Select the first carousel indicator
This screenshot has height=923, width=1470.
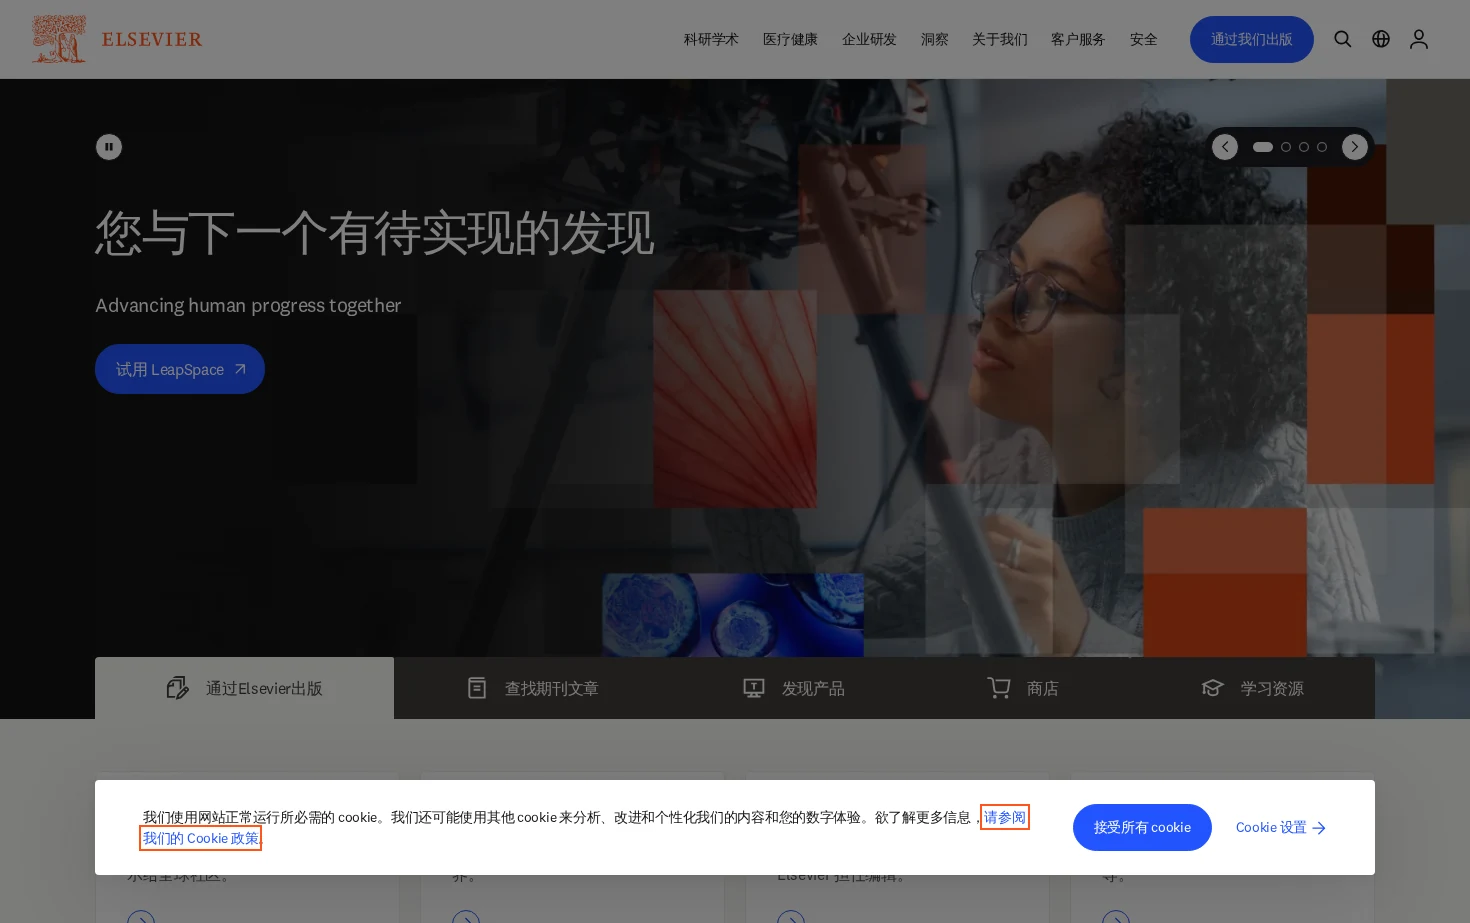[1263, 147]
